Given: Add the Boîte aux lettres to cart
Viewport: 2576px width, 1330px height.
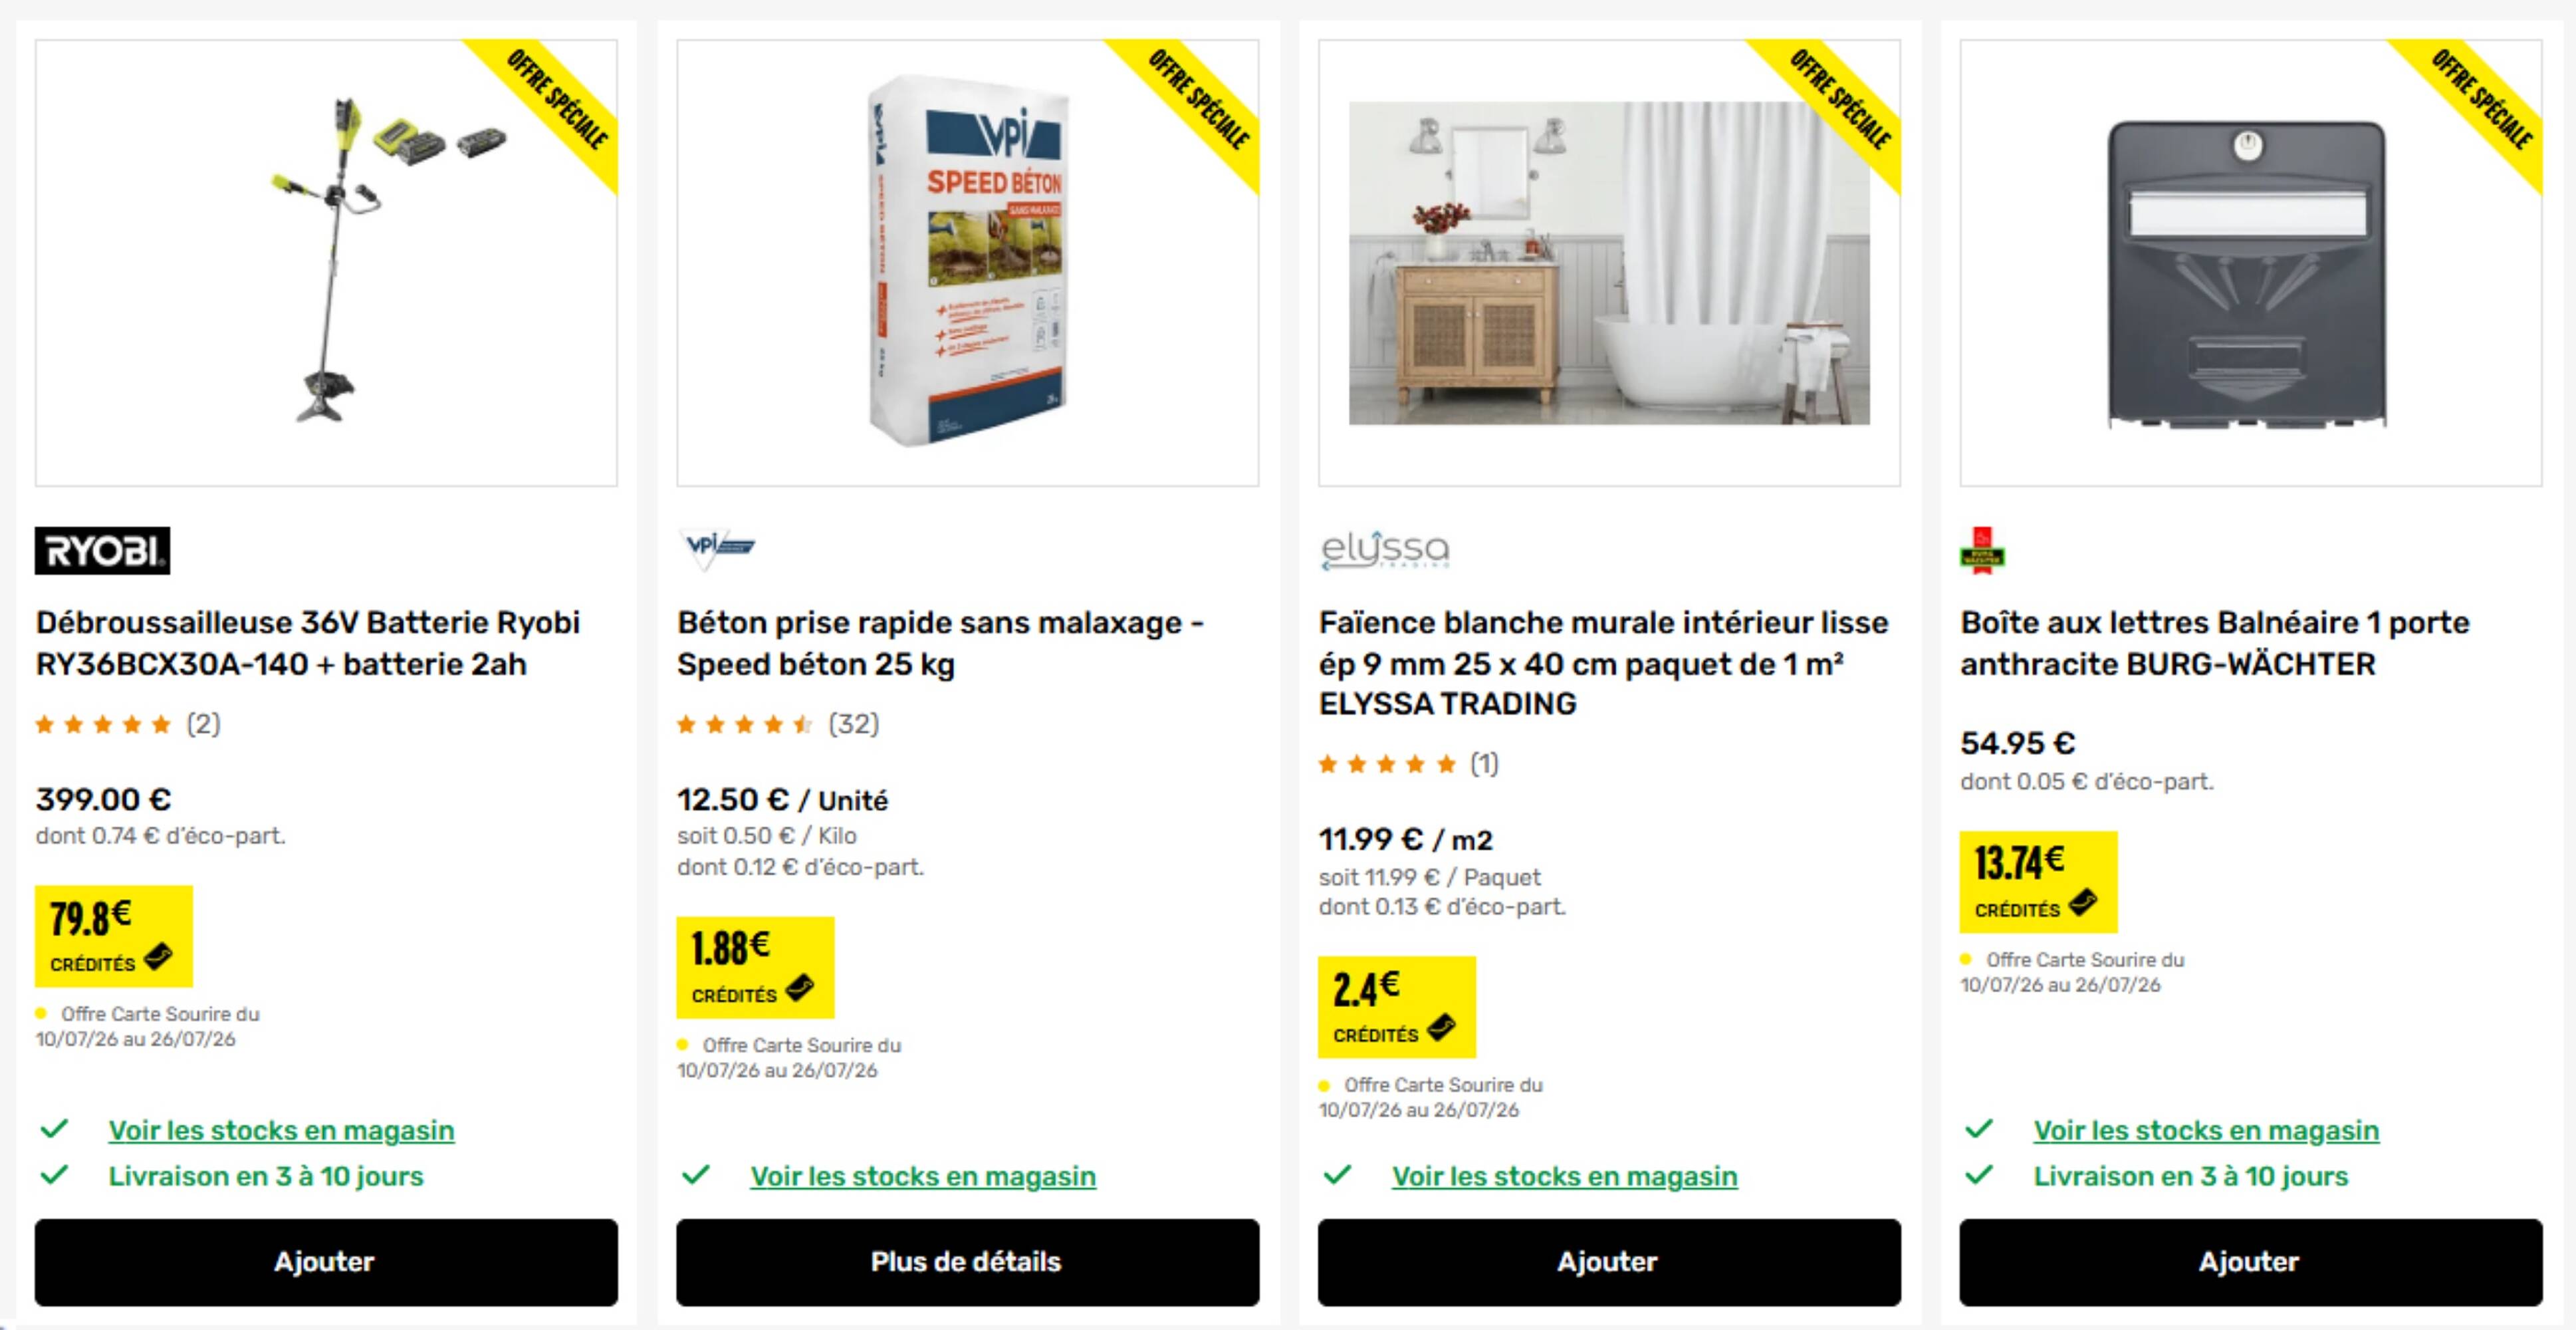Looking at the screenshot, I should coord(2251,1262).
